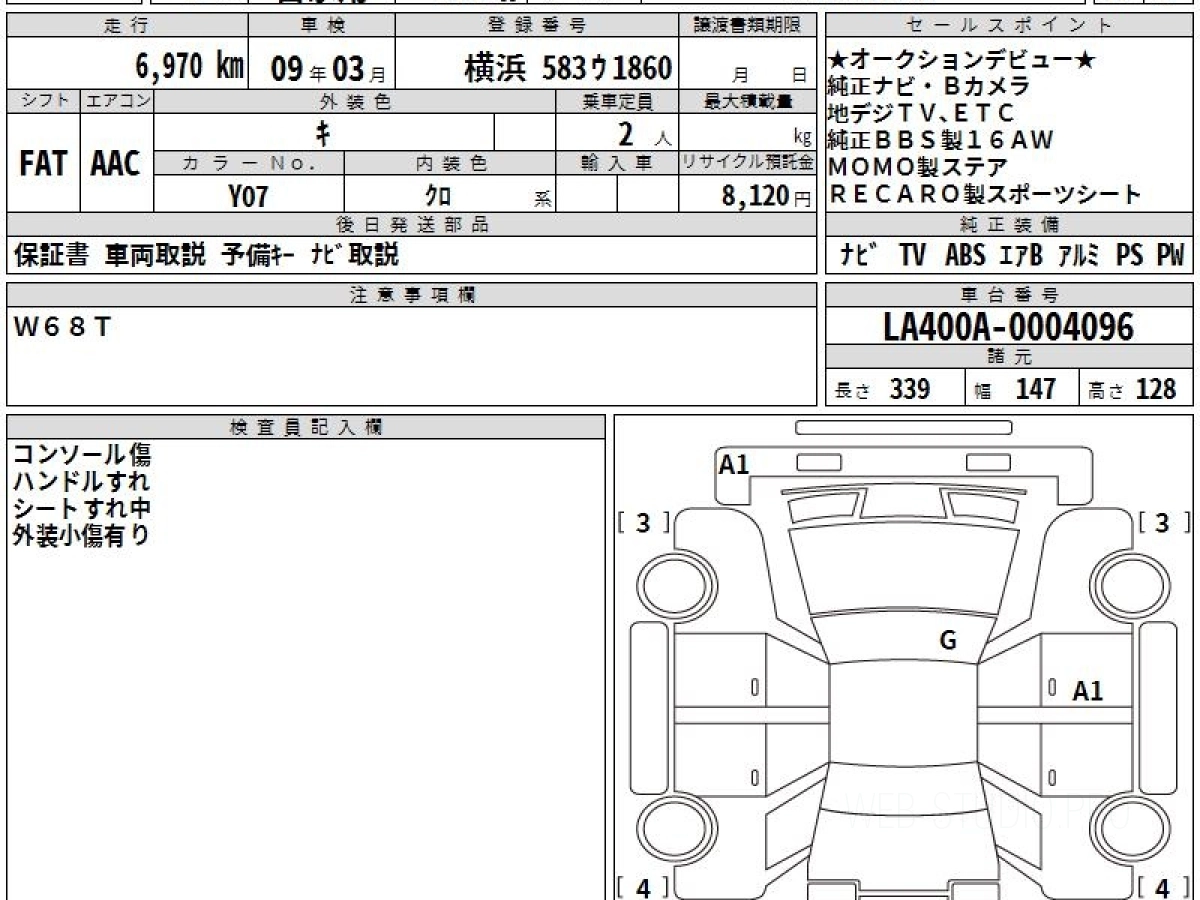1200x900 pixels.
Task: Select the inspector note 外装小傷有り
Action: 82,535
